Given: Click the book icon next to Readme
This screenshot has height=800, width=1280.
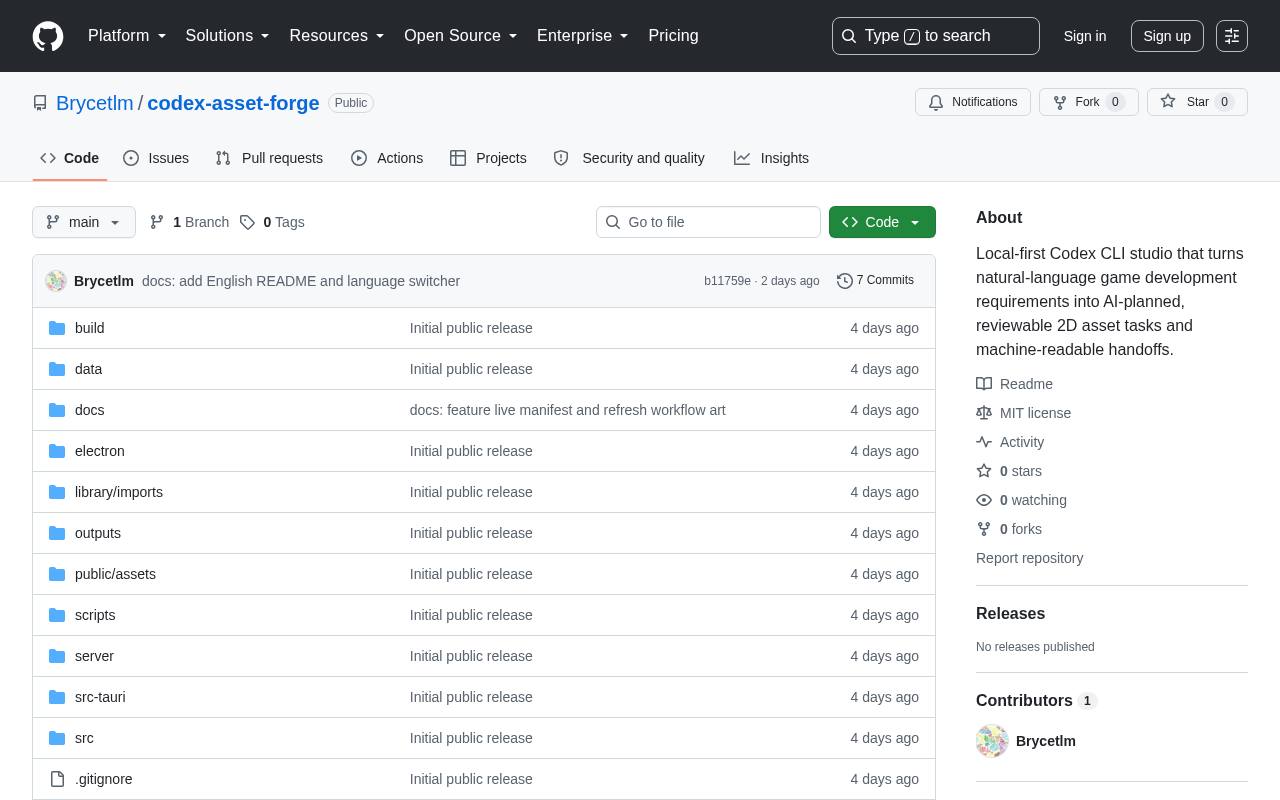Looking at the screenshot, I should [984, 384].
